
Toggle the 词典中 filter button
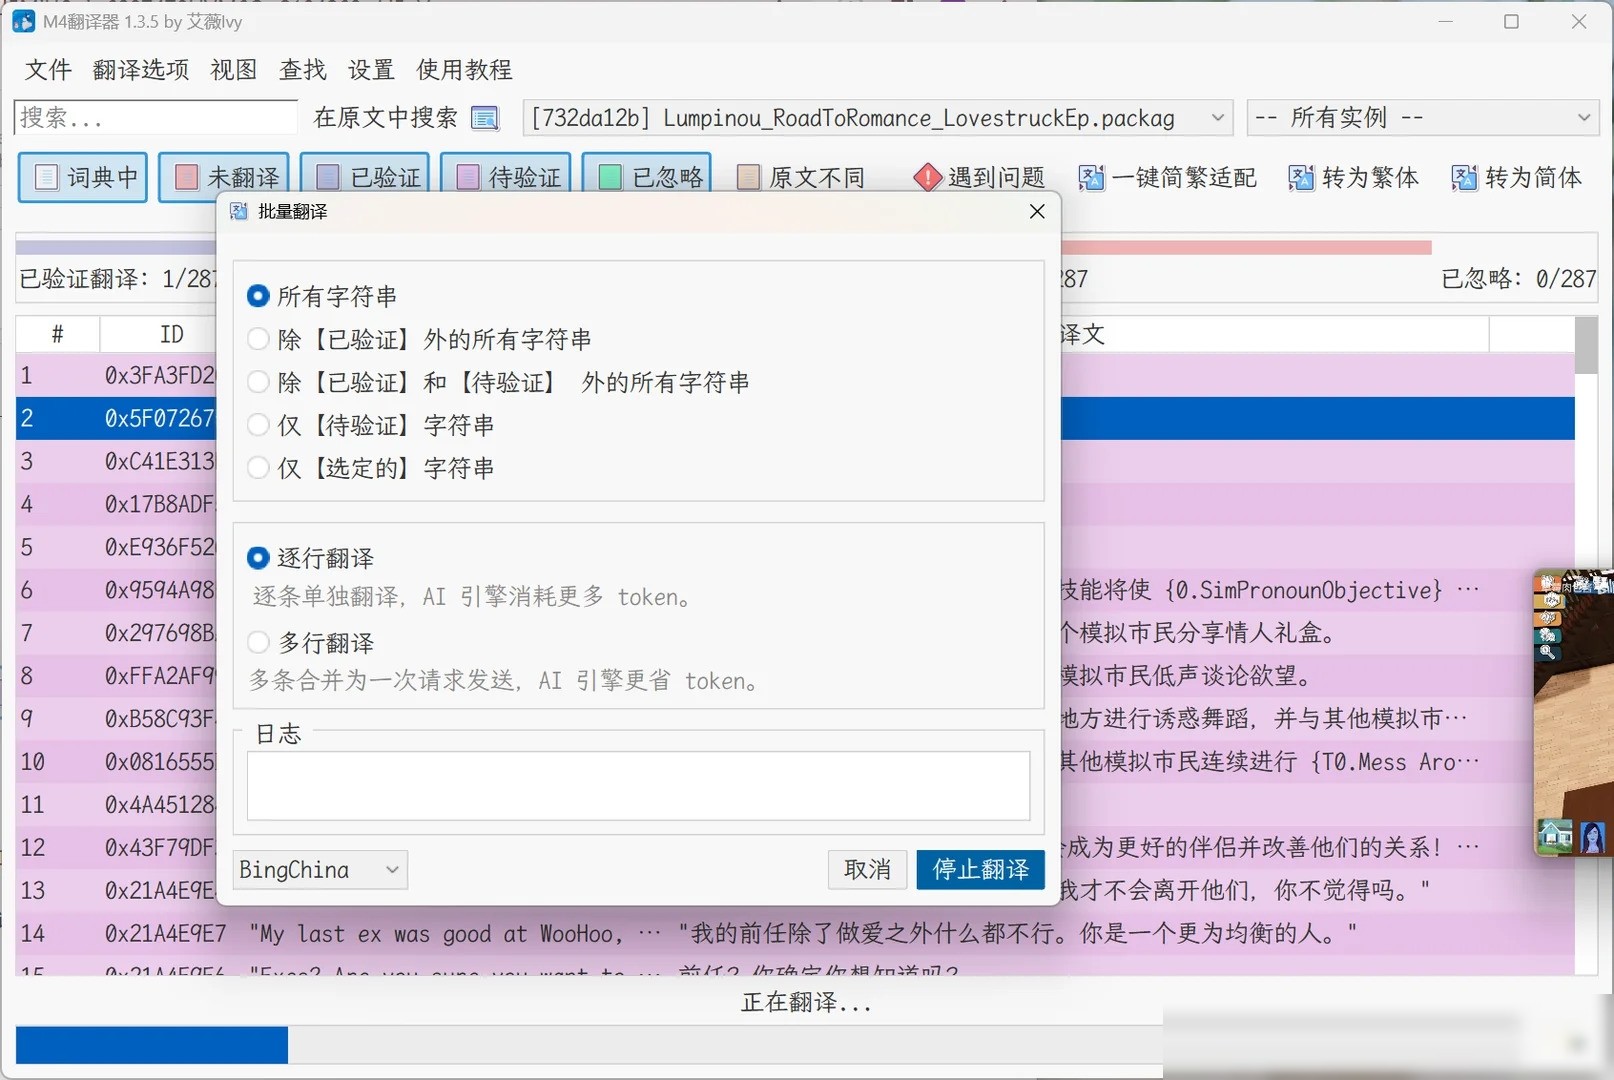point(84,178)
